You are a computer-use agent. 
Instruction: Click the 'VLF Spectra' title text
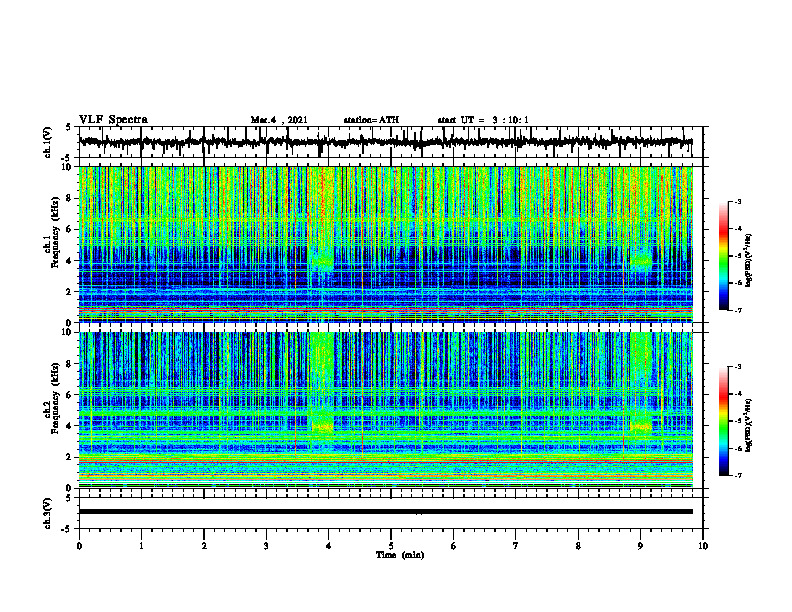point(113,120)
